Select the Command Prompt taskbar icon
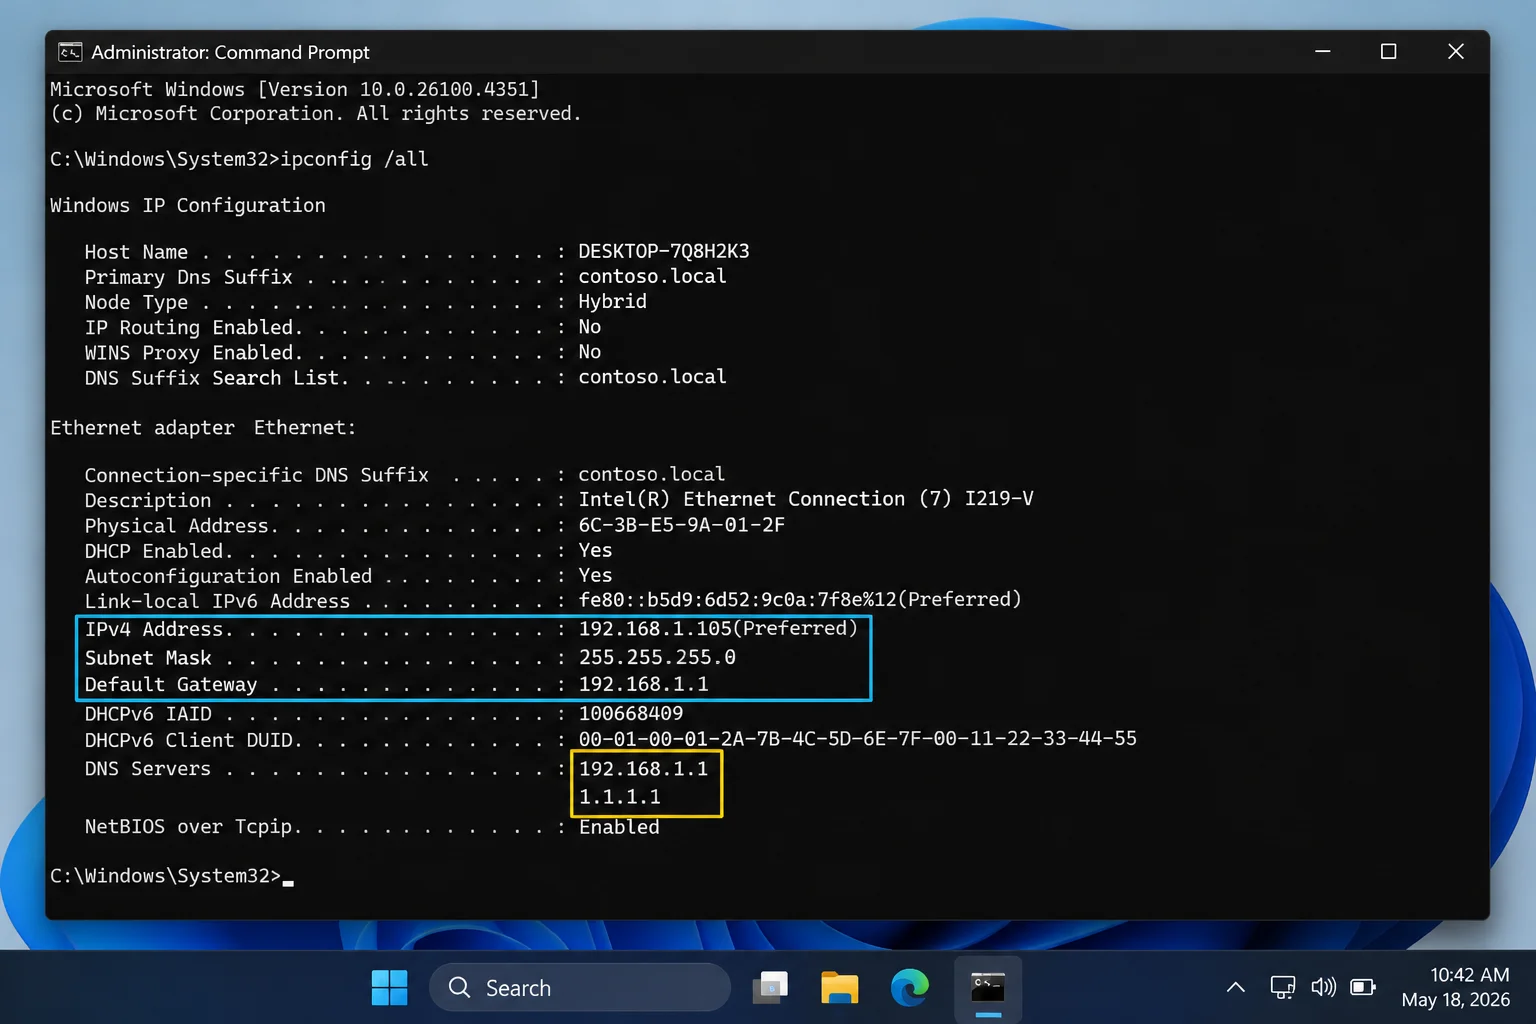This screenshot has width=1536, height=1024. [x=988, y=988]
